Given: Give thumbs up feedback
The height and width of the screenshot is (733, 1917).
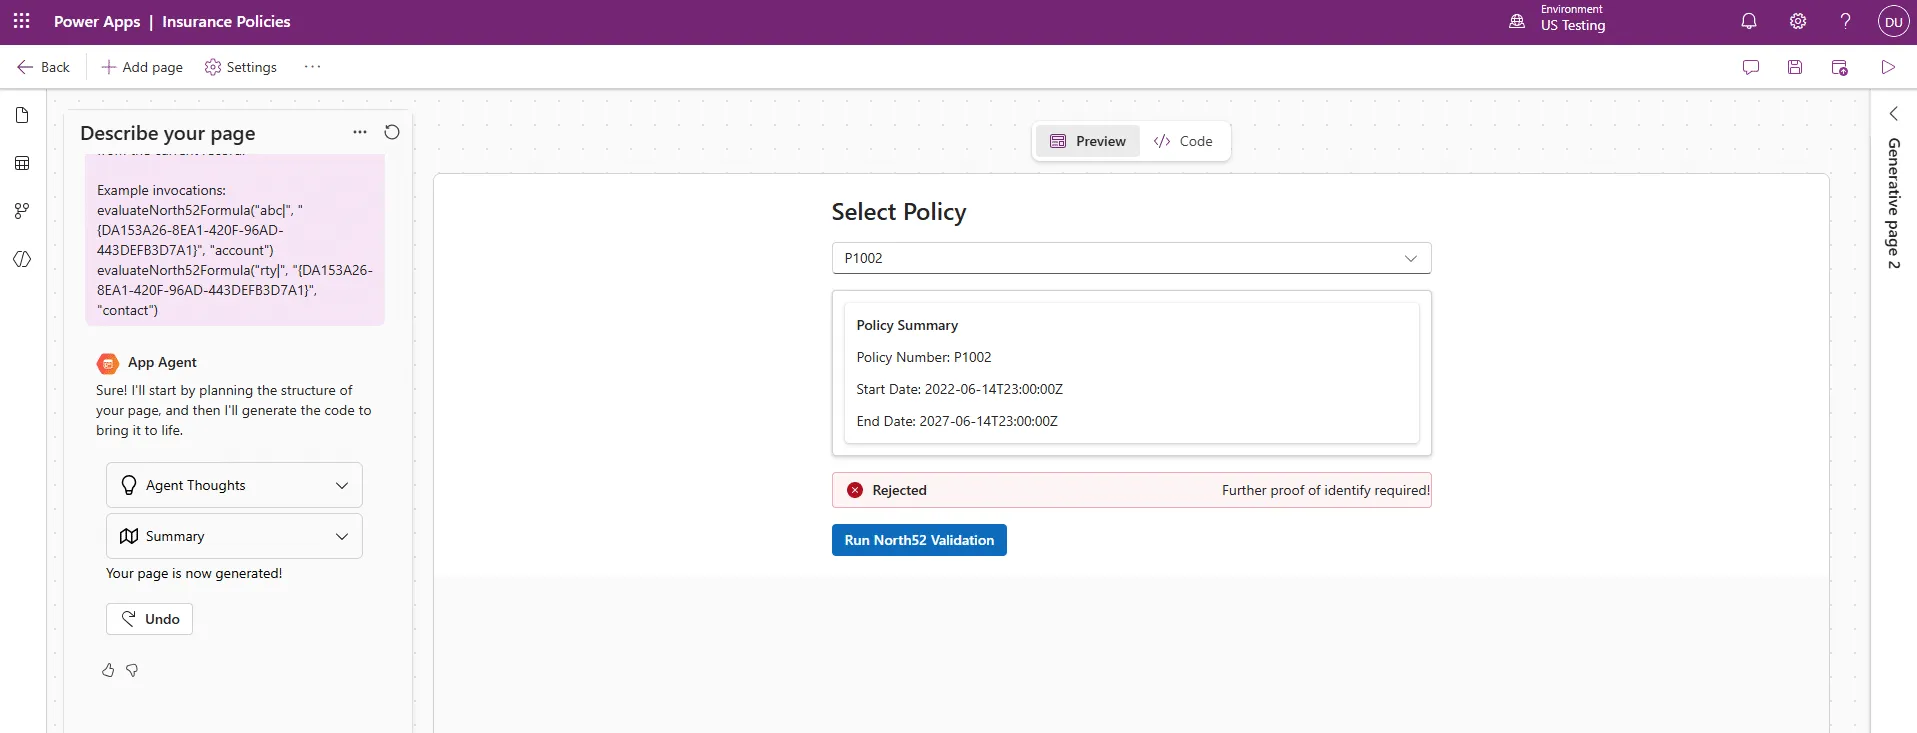Looking at the screenshot, I should (108, 670).
